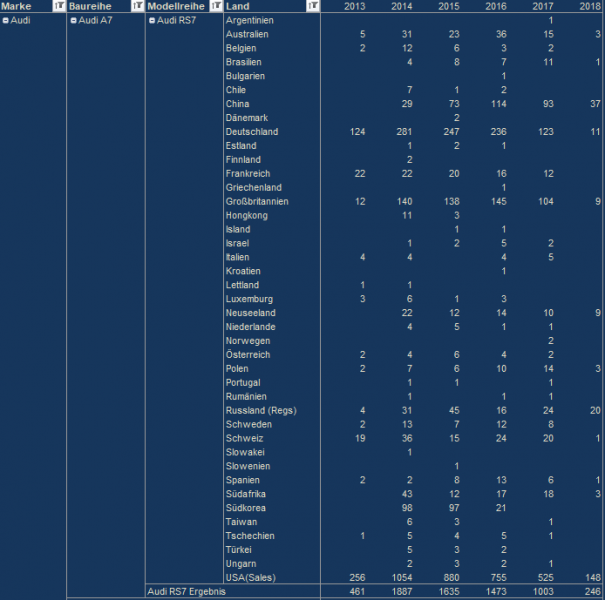
Task: Select the Lettland row label
Action: [243, 285]
